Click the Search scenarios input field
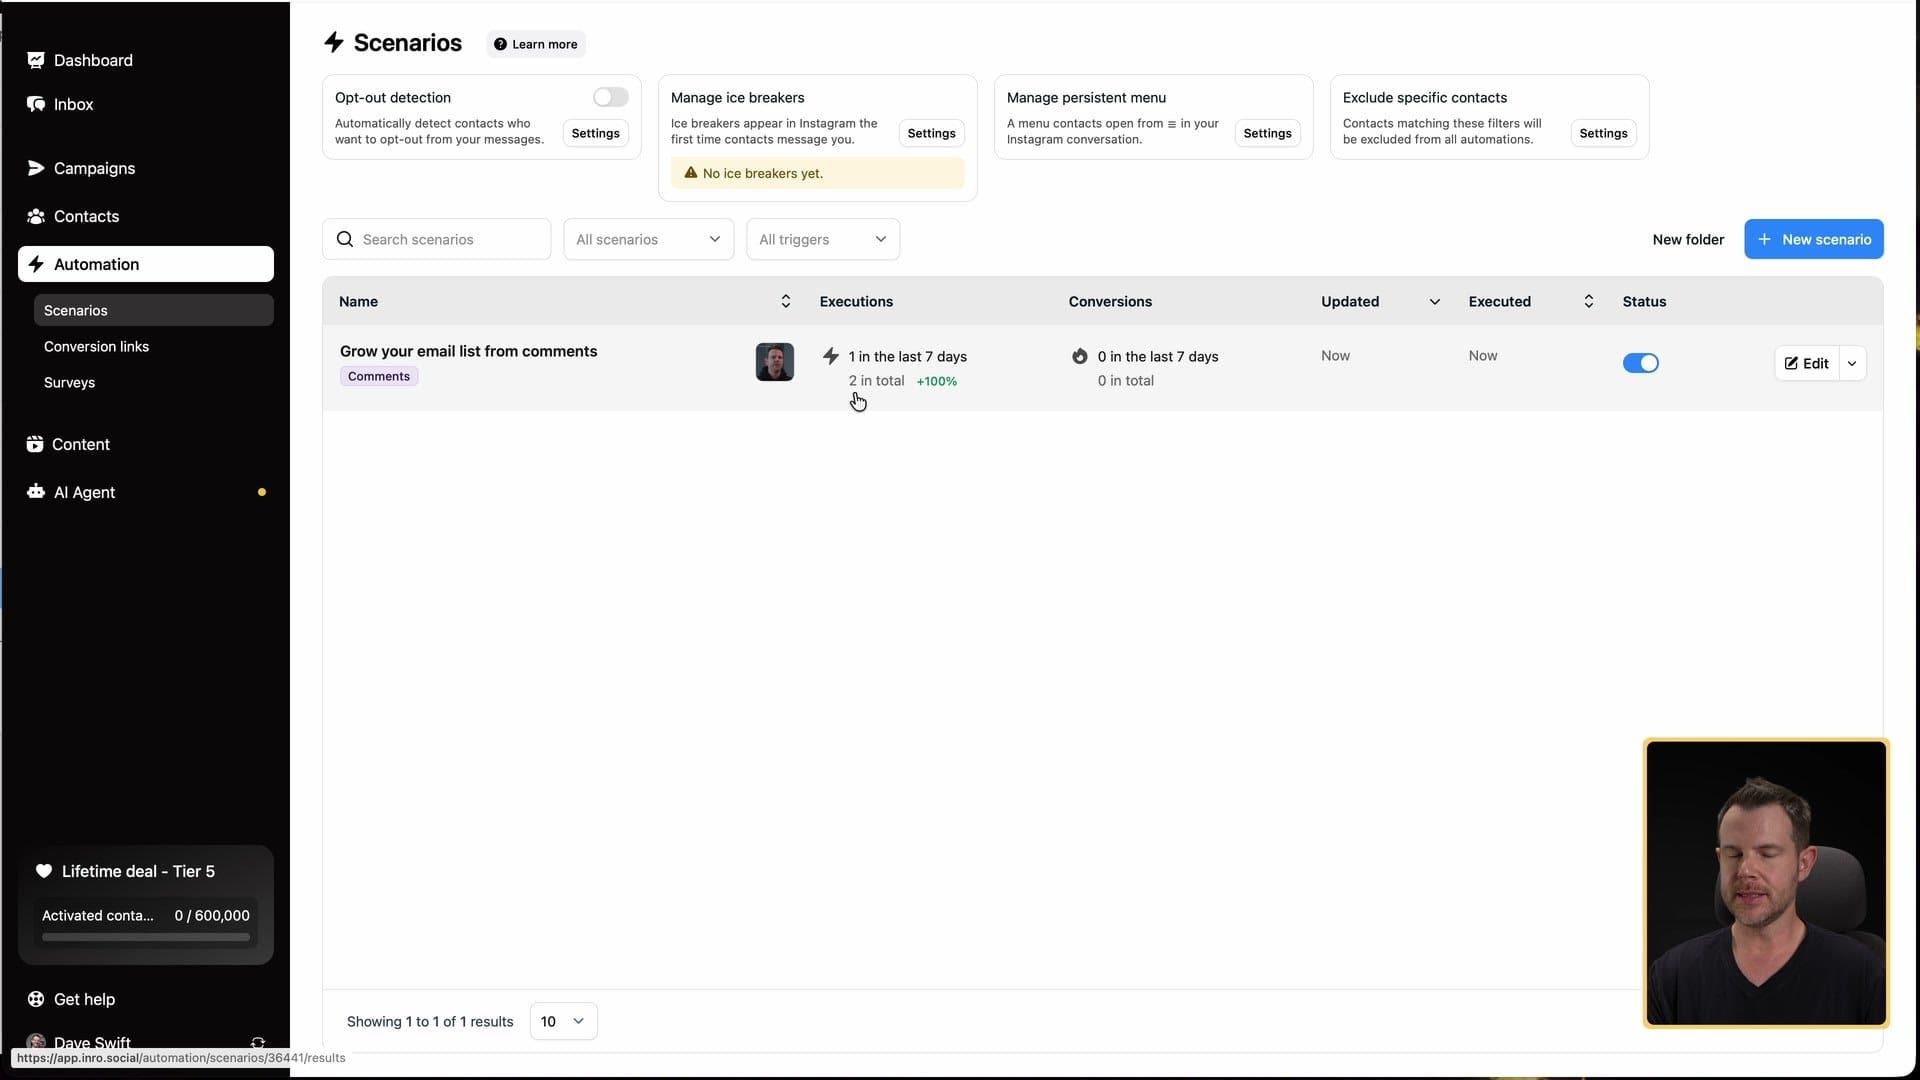1920x1080 pixels. [437, 239]
